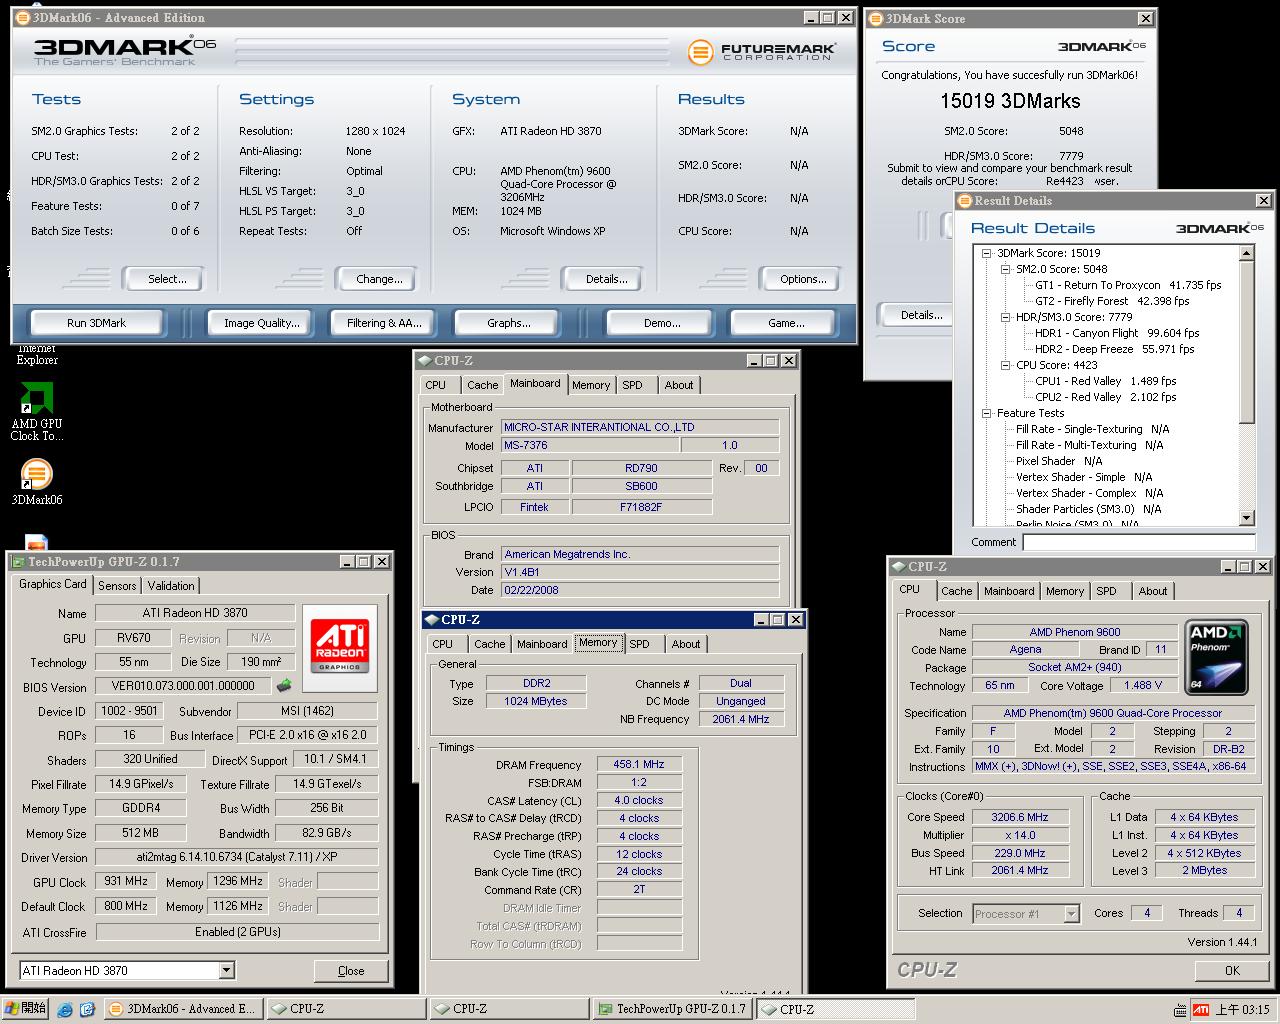Click the Bus Speed 229.0 MHz value

[1020, 853]
